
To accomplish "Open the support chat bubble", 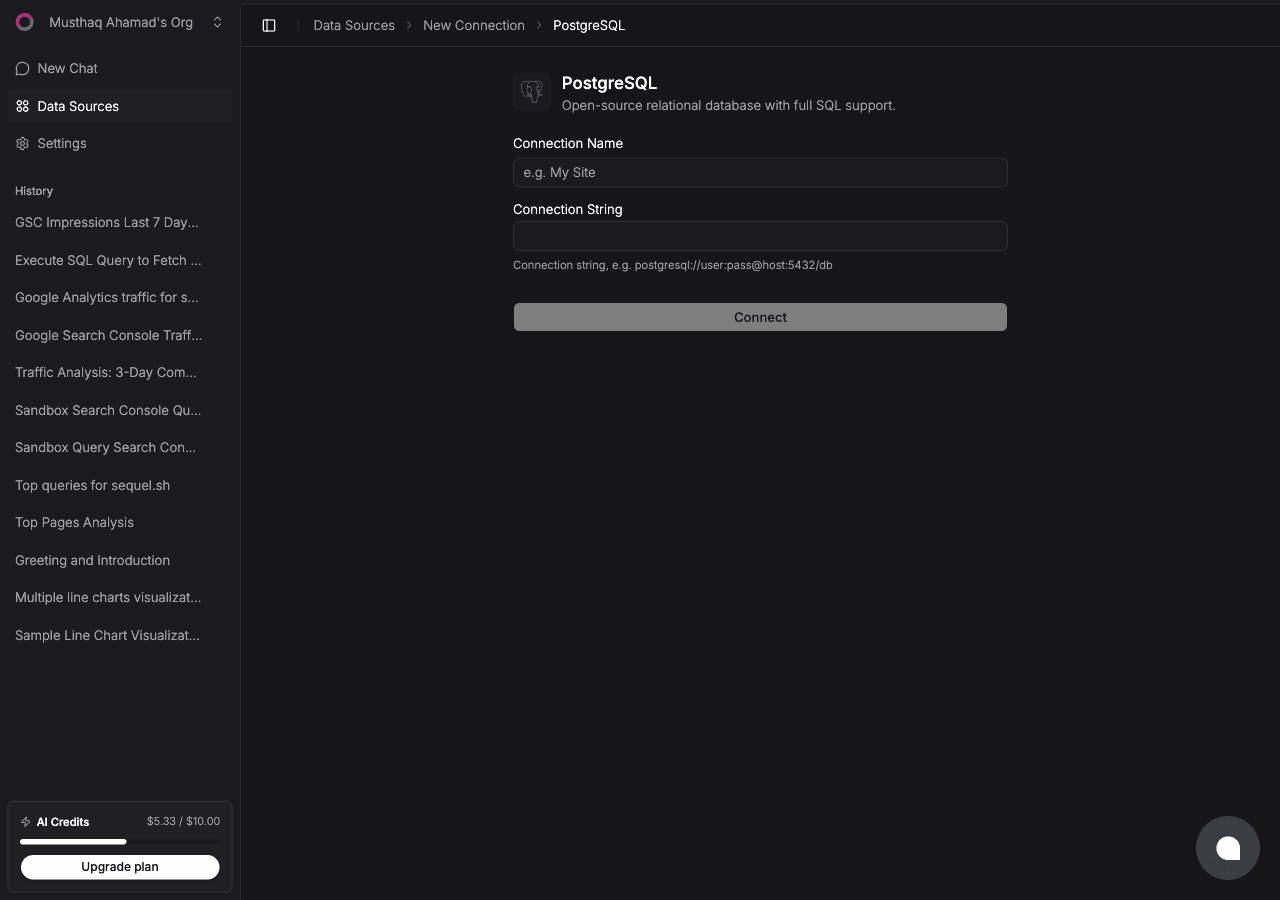I will coord(1228,848).
